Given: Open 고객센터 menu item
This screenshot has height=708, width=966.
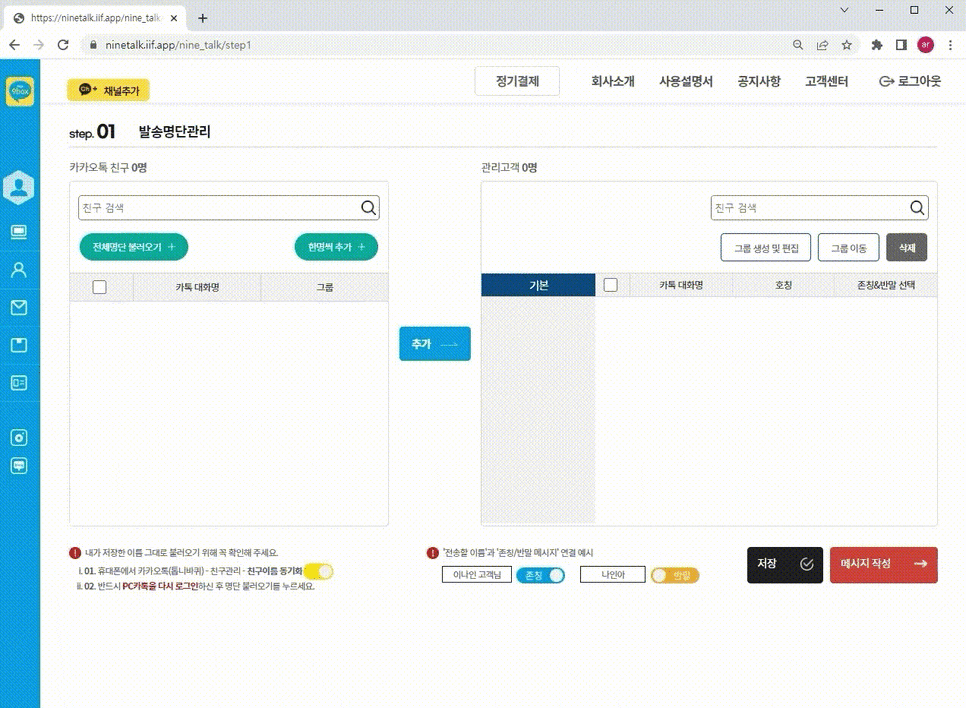Looking at the screenshot, I should (827, 81).
